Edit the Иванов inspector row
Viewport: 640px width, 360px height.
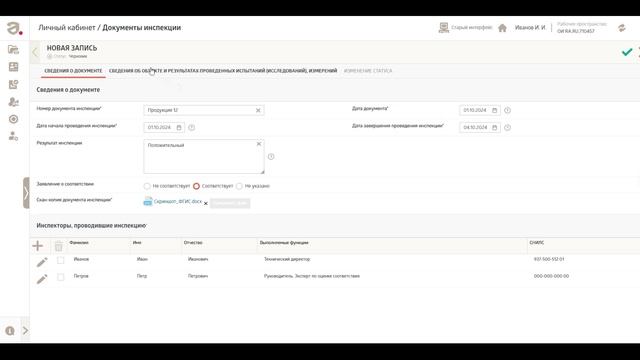(x=42, y=262)
